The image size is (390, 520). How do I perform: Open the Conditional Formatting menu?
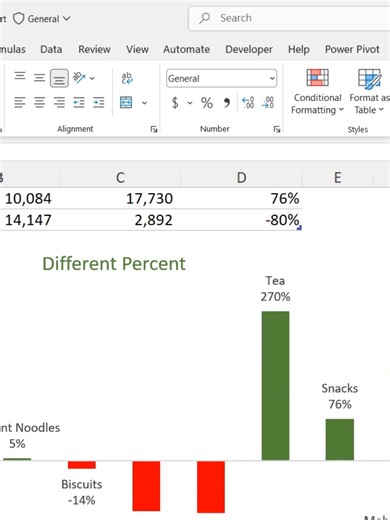317,91
